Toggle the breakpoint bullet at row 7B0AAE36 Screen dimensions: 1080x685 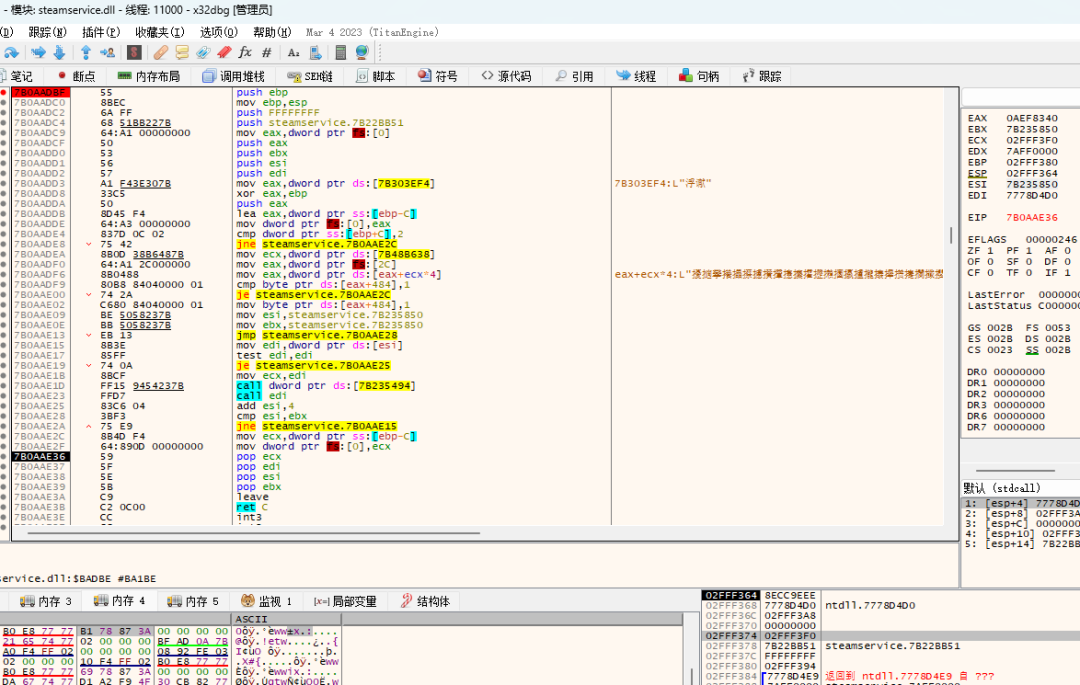[x=3, y=456]
